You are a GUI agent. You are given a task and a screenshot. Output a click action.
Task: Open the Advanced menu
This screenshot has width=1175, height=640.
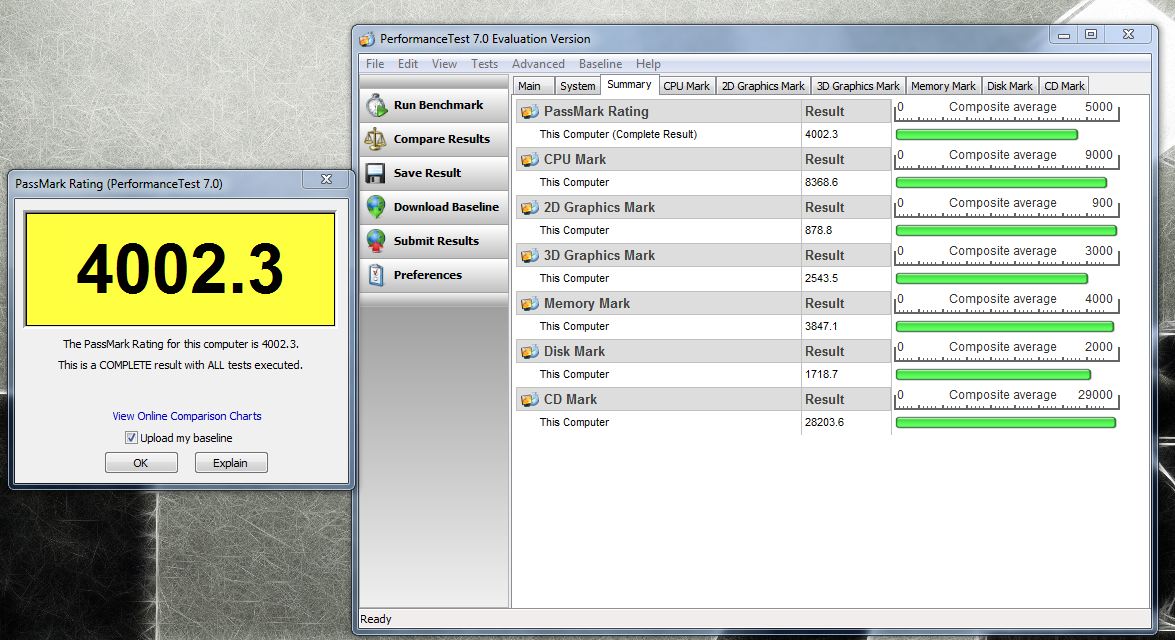(x=538, y=64)
